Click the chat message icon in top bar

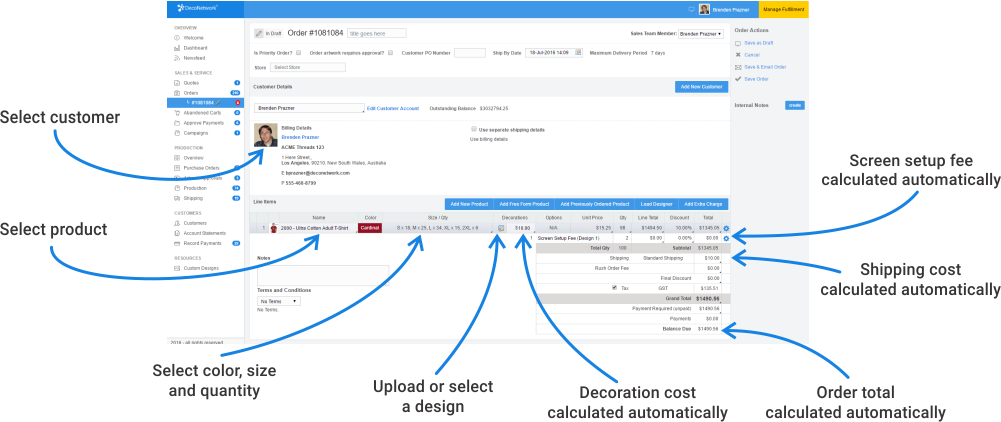[x=692, y=9]
